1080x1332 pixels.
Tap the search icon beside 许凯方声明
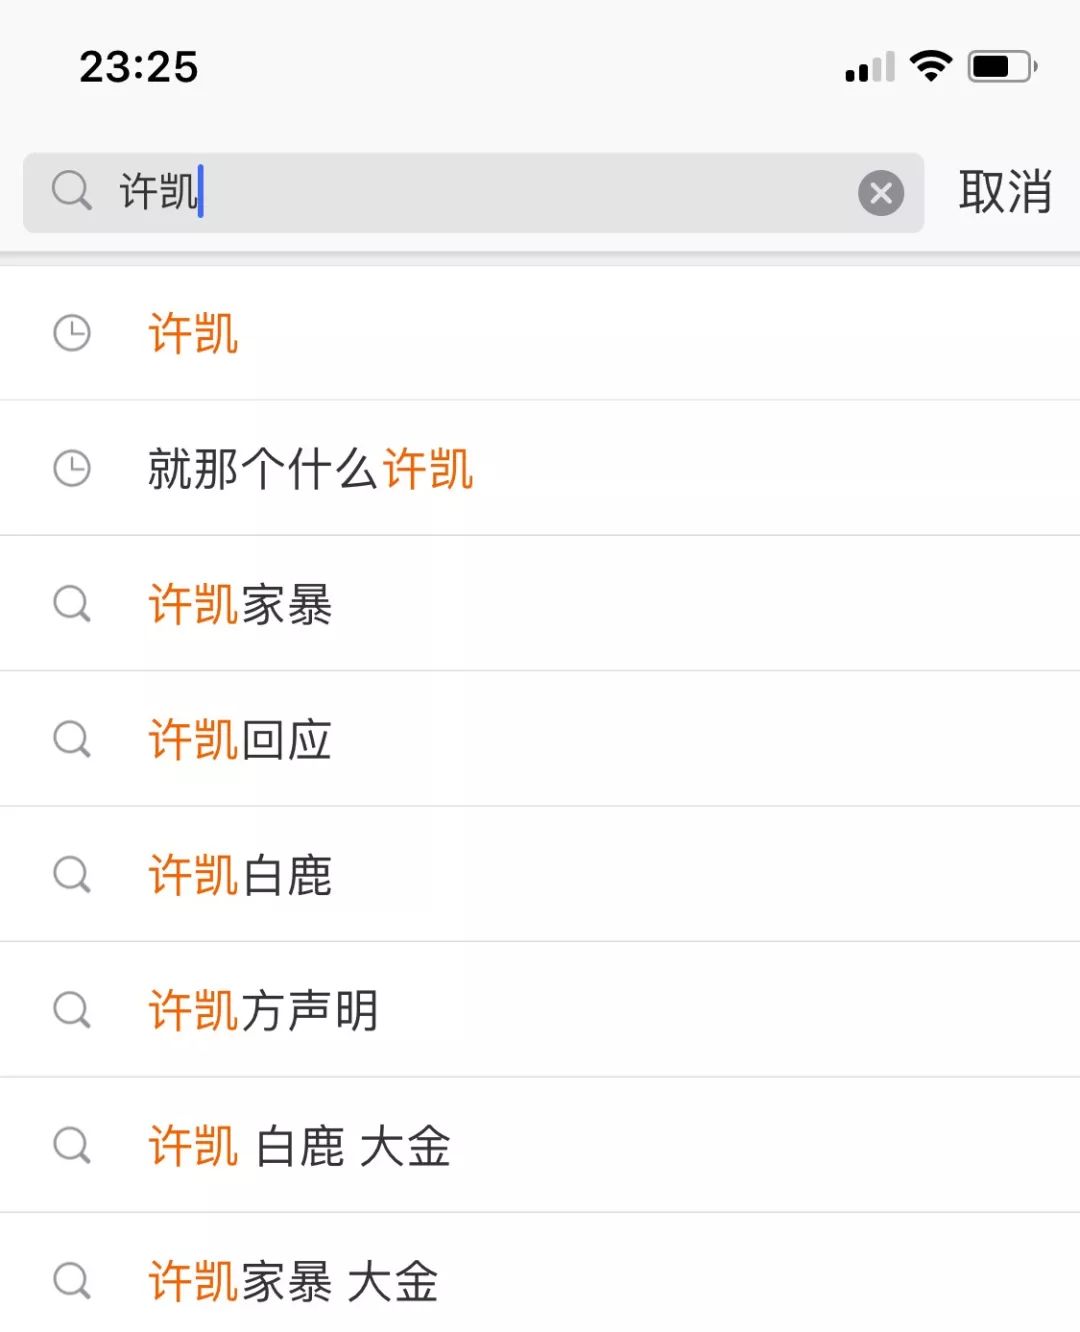72,1010
